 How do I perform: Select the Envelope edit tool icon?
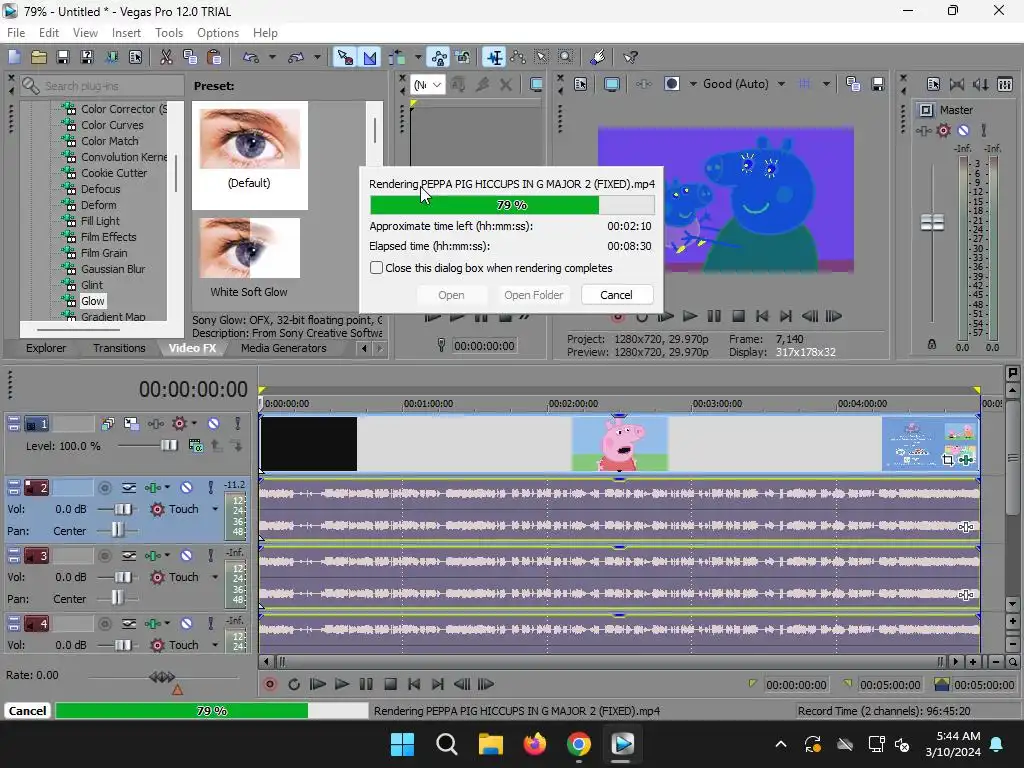[x=518, y=57]
